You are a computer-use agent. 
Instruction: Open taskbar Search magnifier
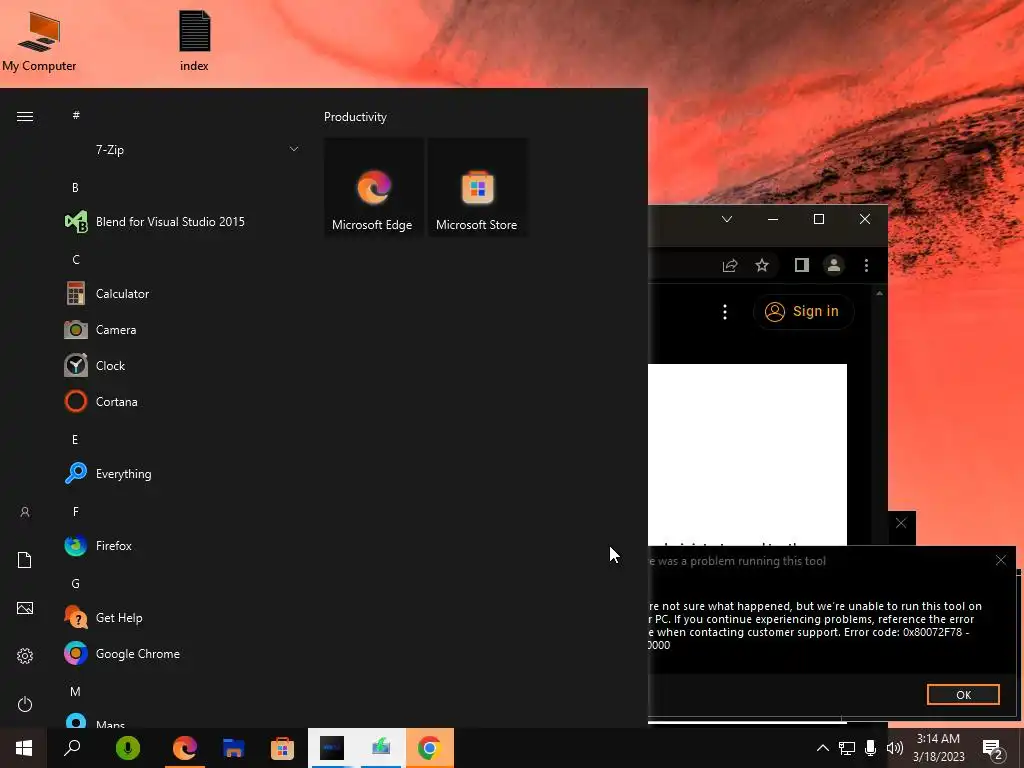pos(72,748)
